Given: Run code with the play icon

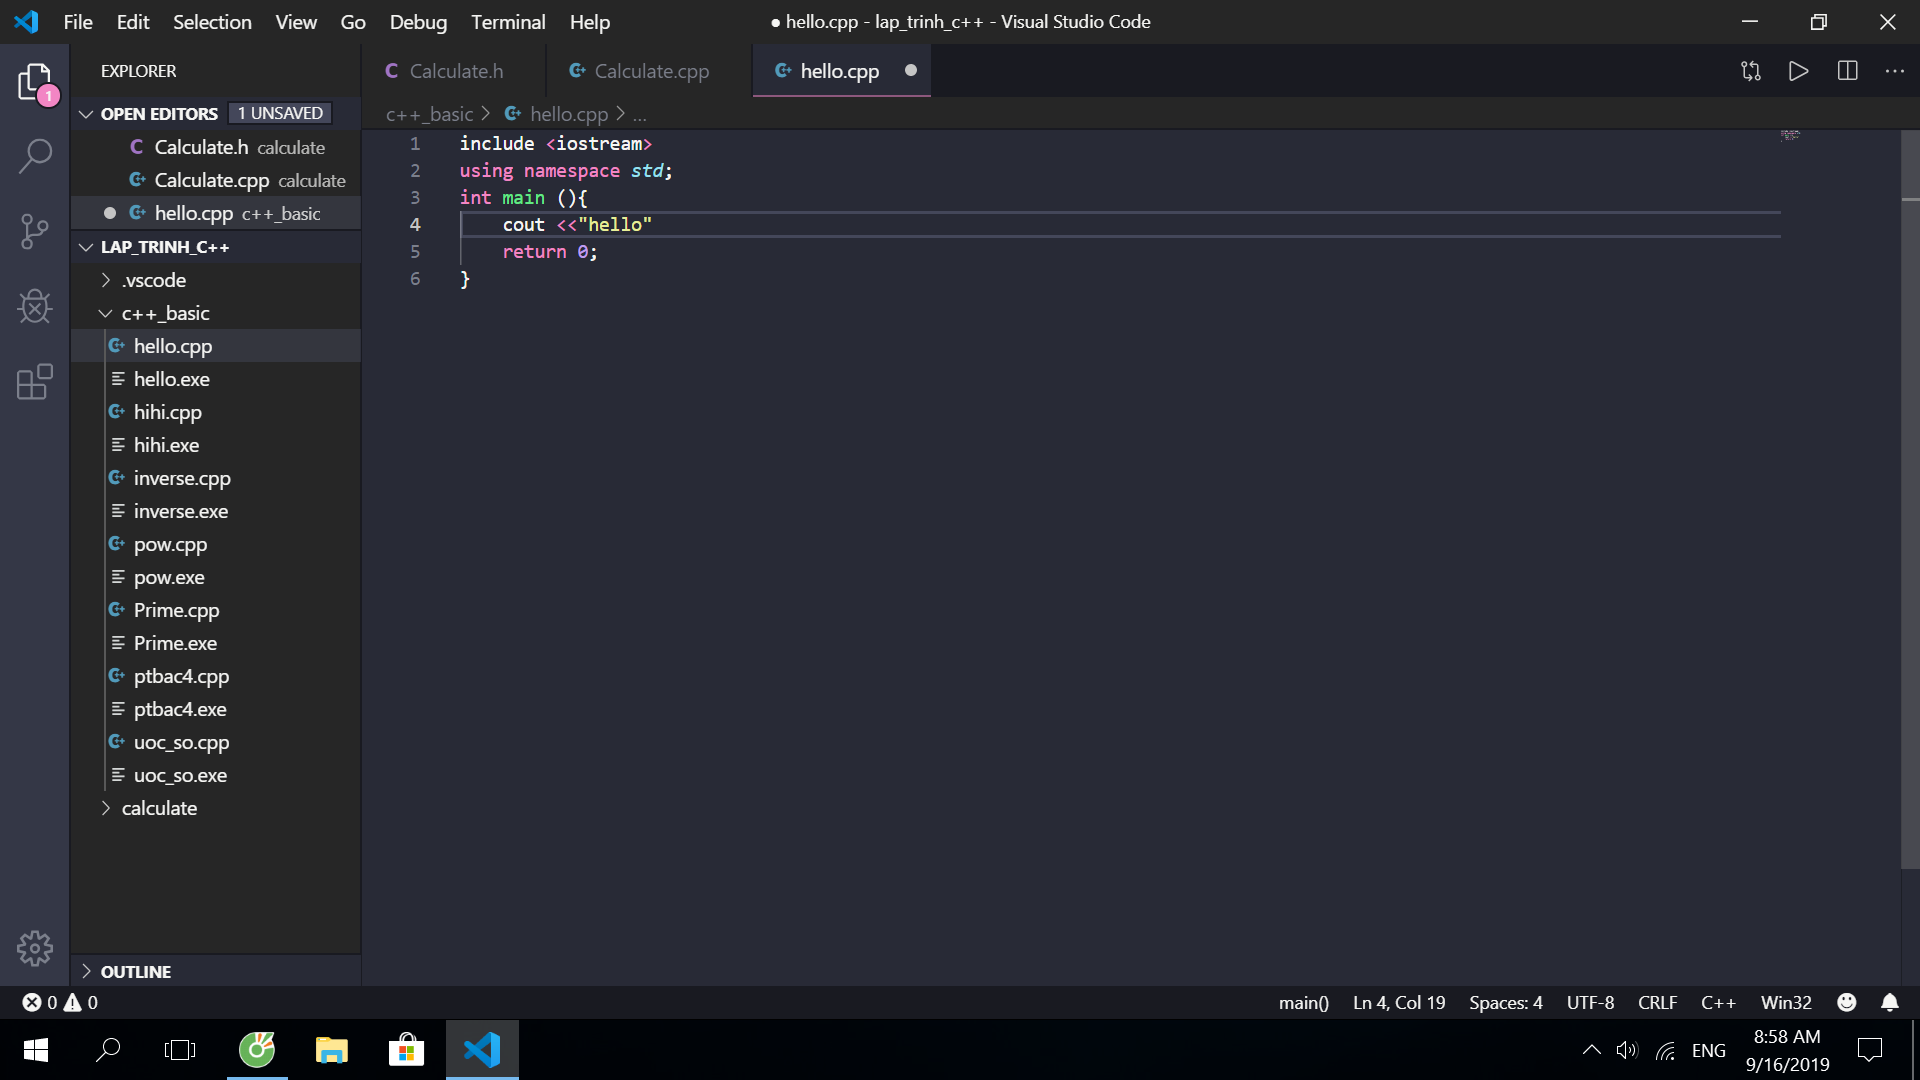Looking at the screenshot, I should coord(1798,71).
